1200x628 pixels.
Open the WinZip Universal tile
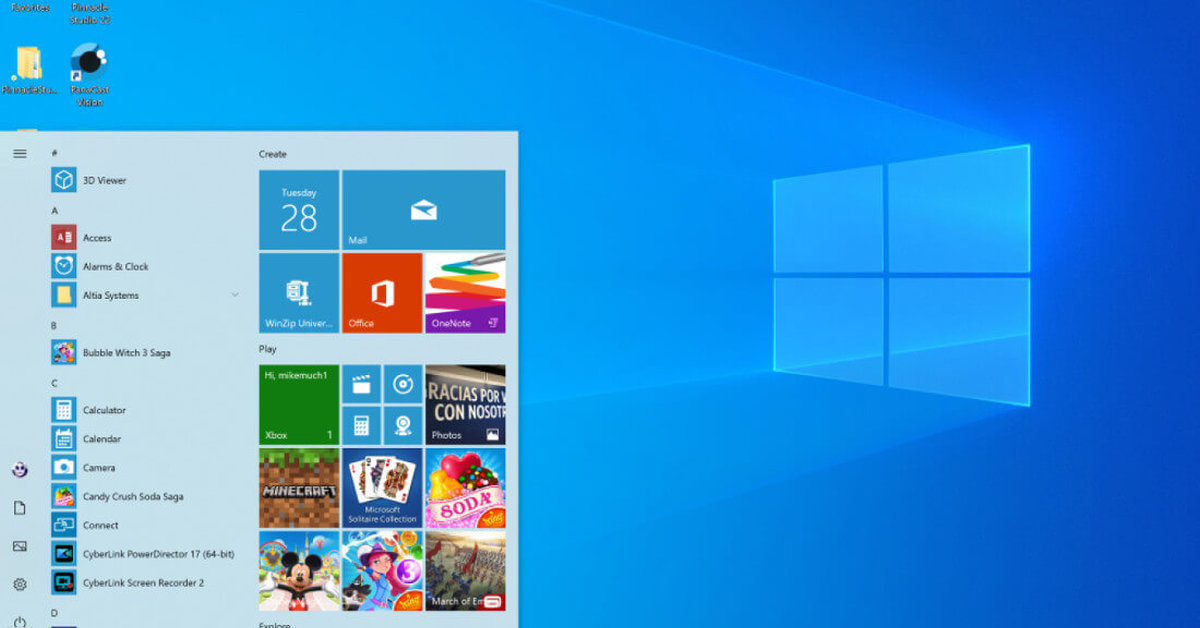coord(299,293)
